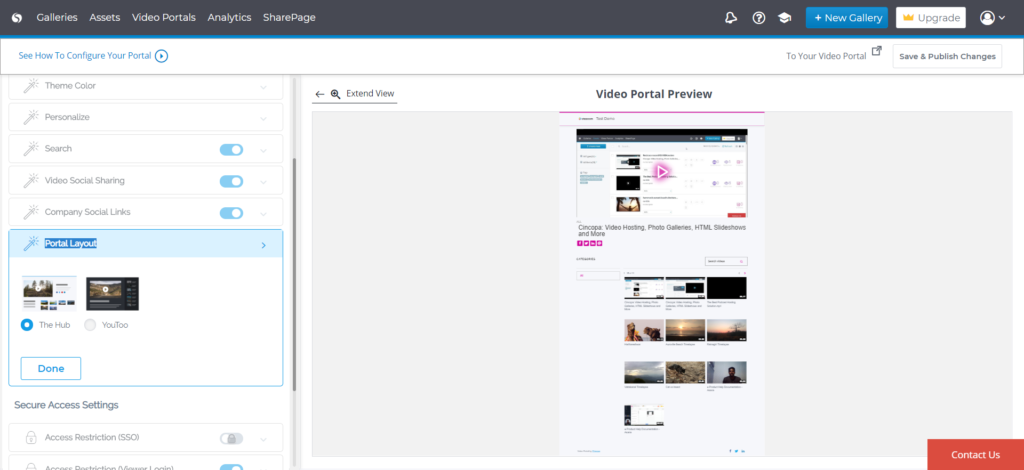Select The Hub layout thumbnail
This screenshot has width=1024, height=470.
click(x=49, y=294)
